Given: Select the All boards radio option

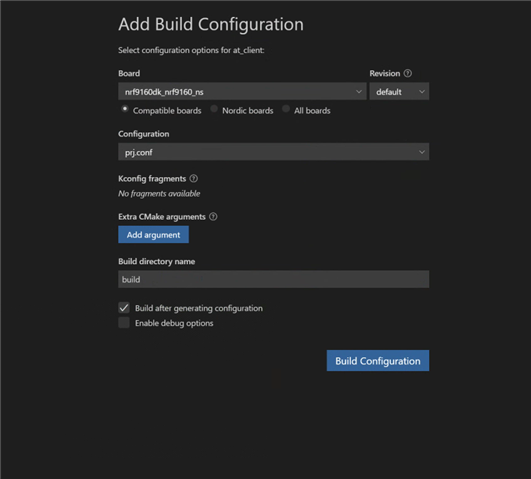Looking at the screenshot, I should (286, 109).
